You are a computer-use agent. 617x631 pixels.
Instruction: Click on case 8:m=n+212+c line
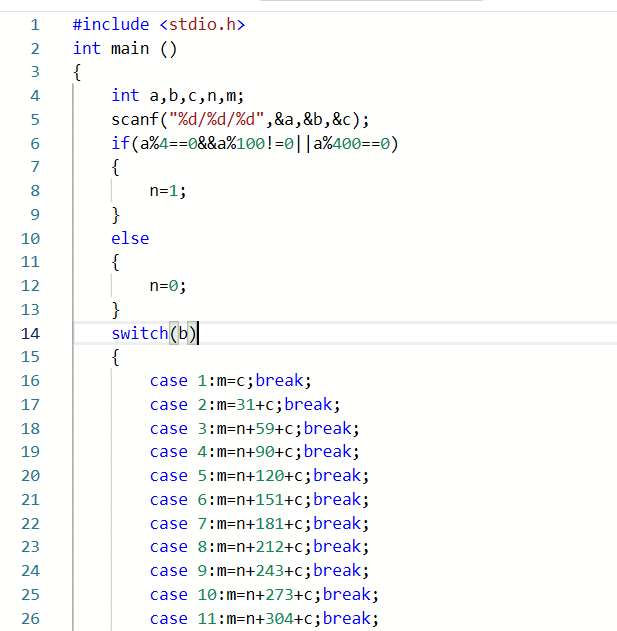pos(259,546)
